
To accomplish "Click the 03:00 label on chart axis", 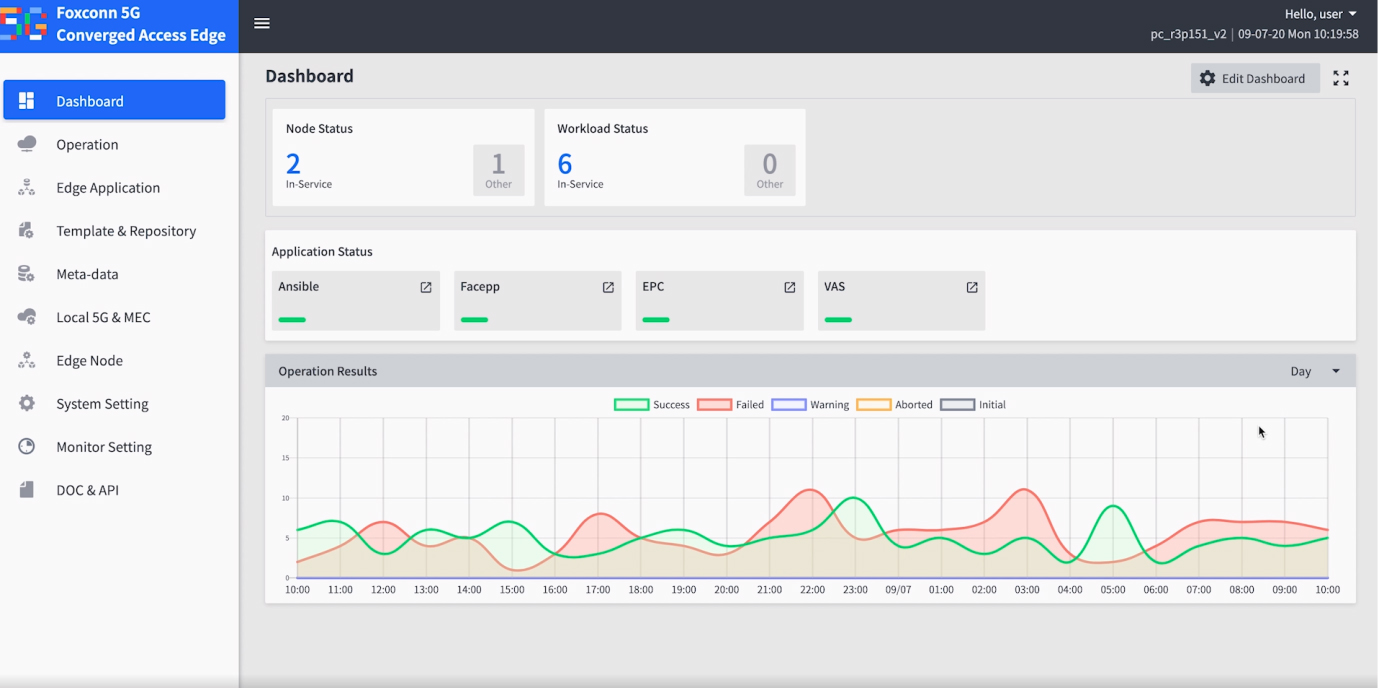I will point(1027,590).
